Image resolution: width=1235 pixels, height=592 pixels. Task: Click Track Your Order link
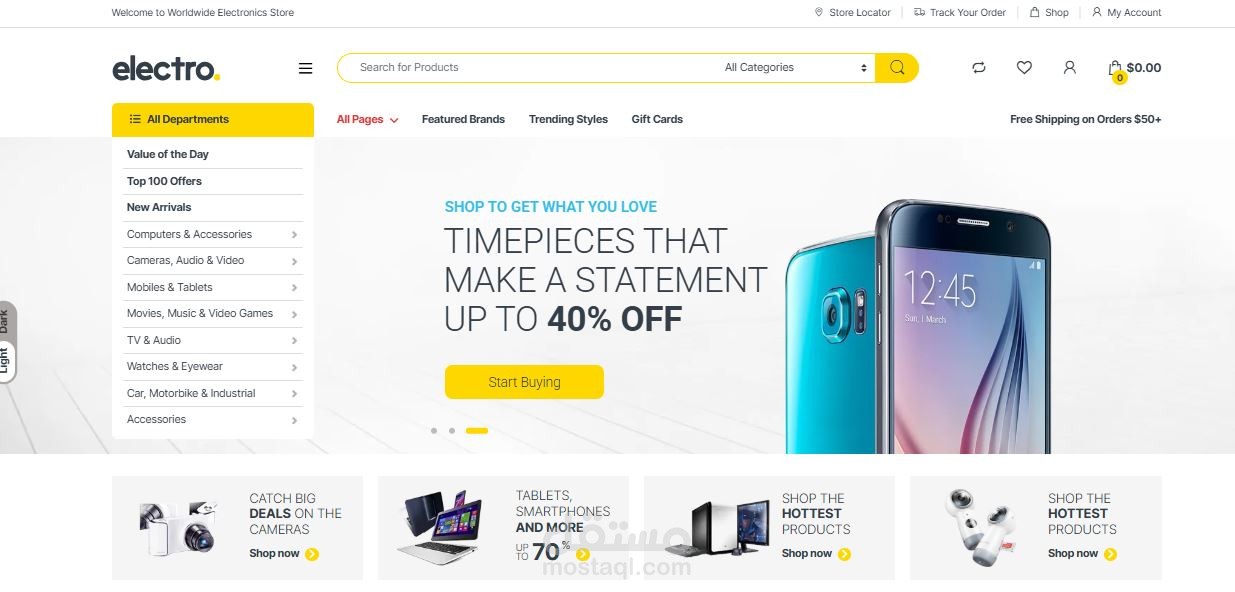(959, 12)
